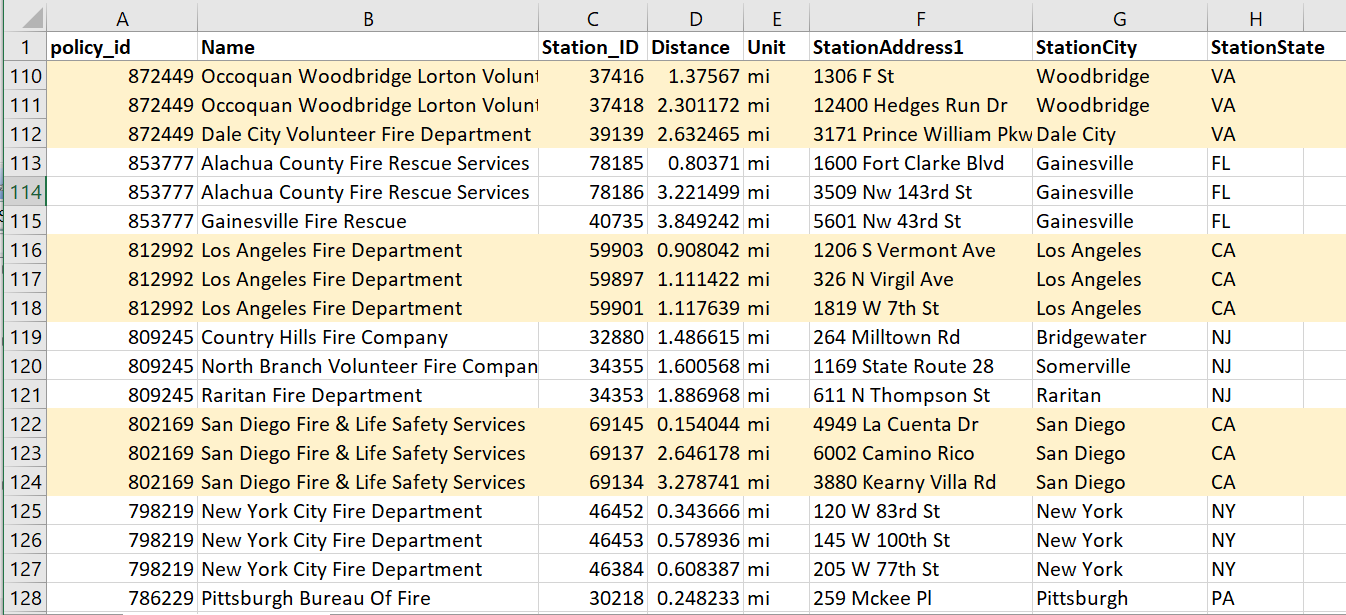Viewport: 1346px width, 615px height.
Task: Click address 259 Mckee Pl
Action: click(921, 598)
